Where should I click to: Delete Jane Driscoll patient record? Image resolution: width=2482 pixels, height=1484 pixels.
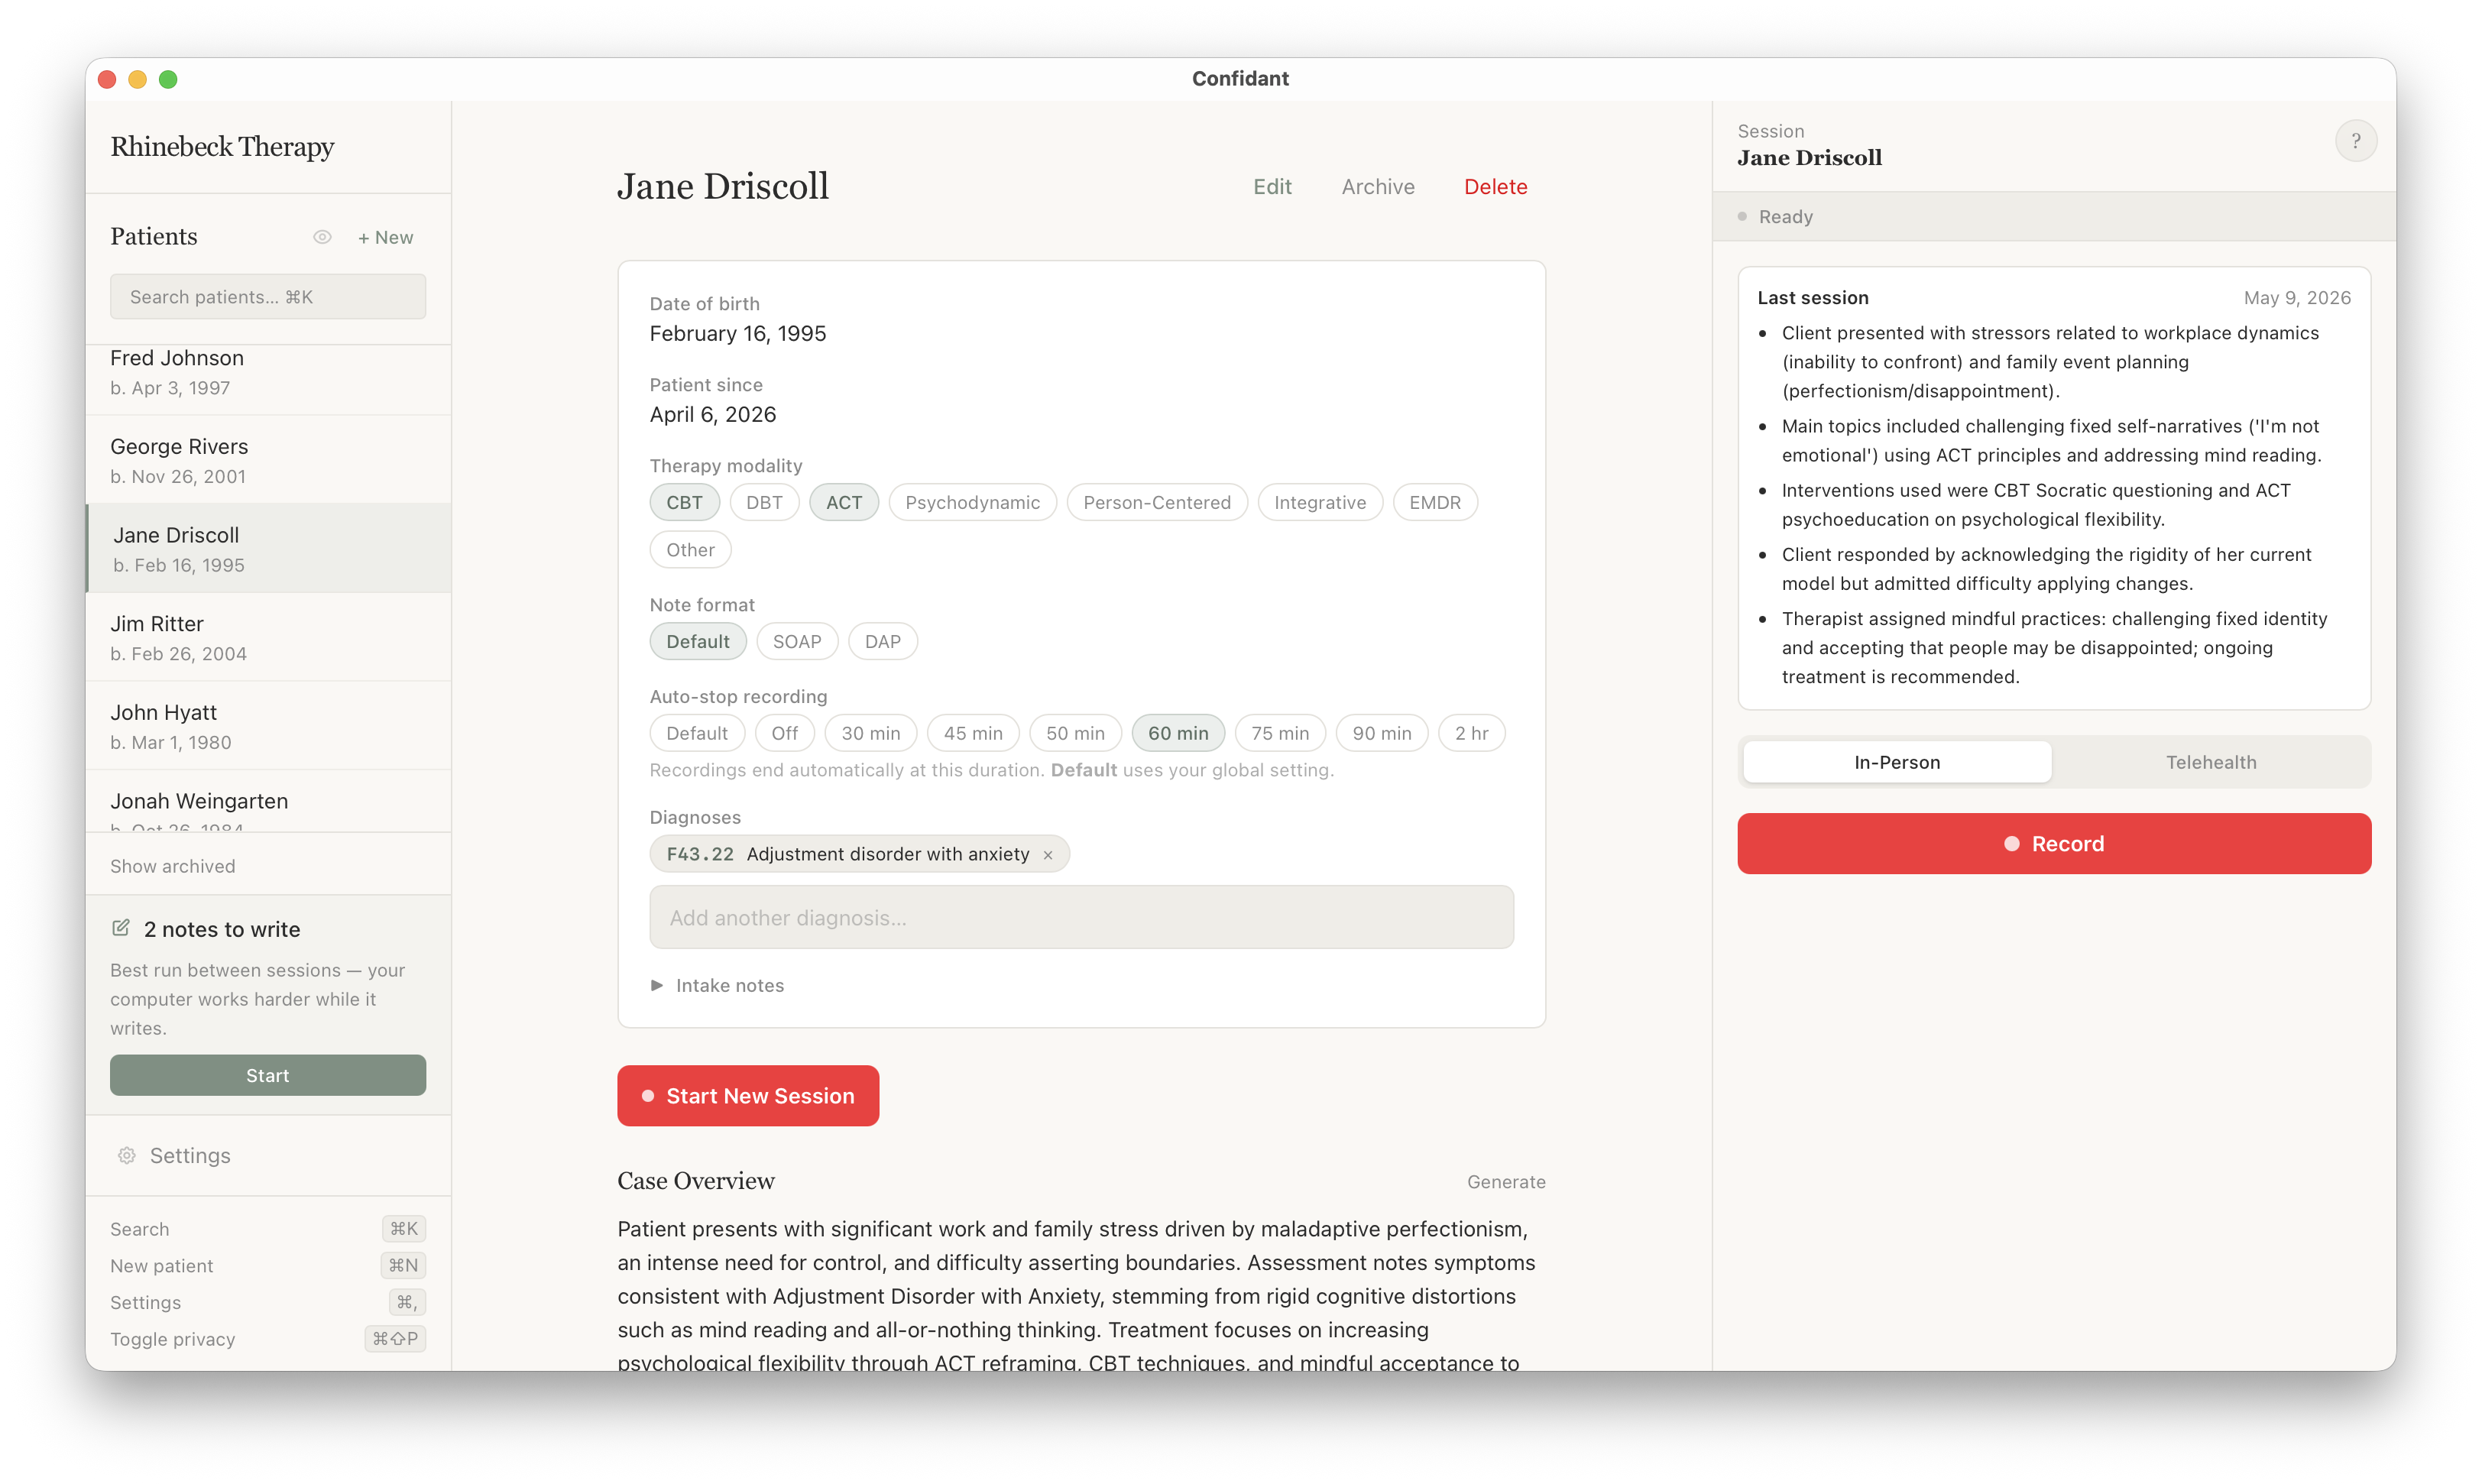pos(1495,187)
